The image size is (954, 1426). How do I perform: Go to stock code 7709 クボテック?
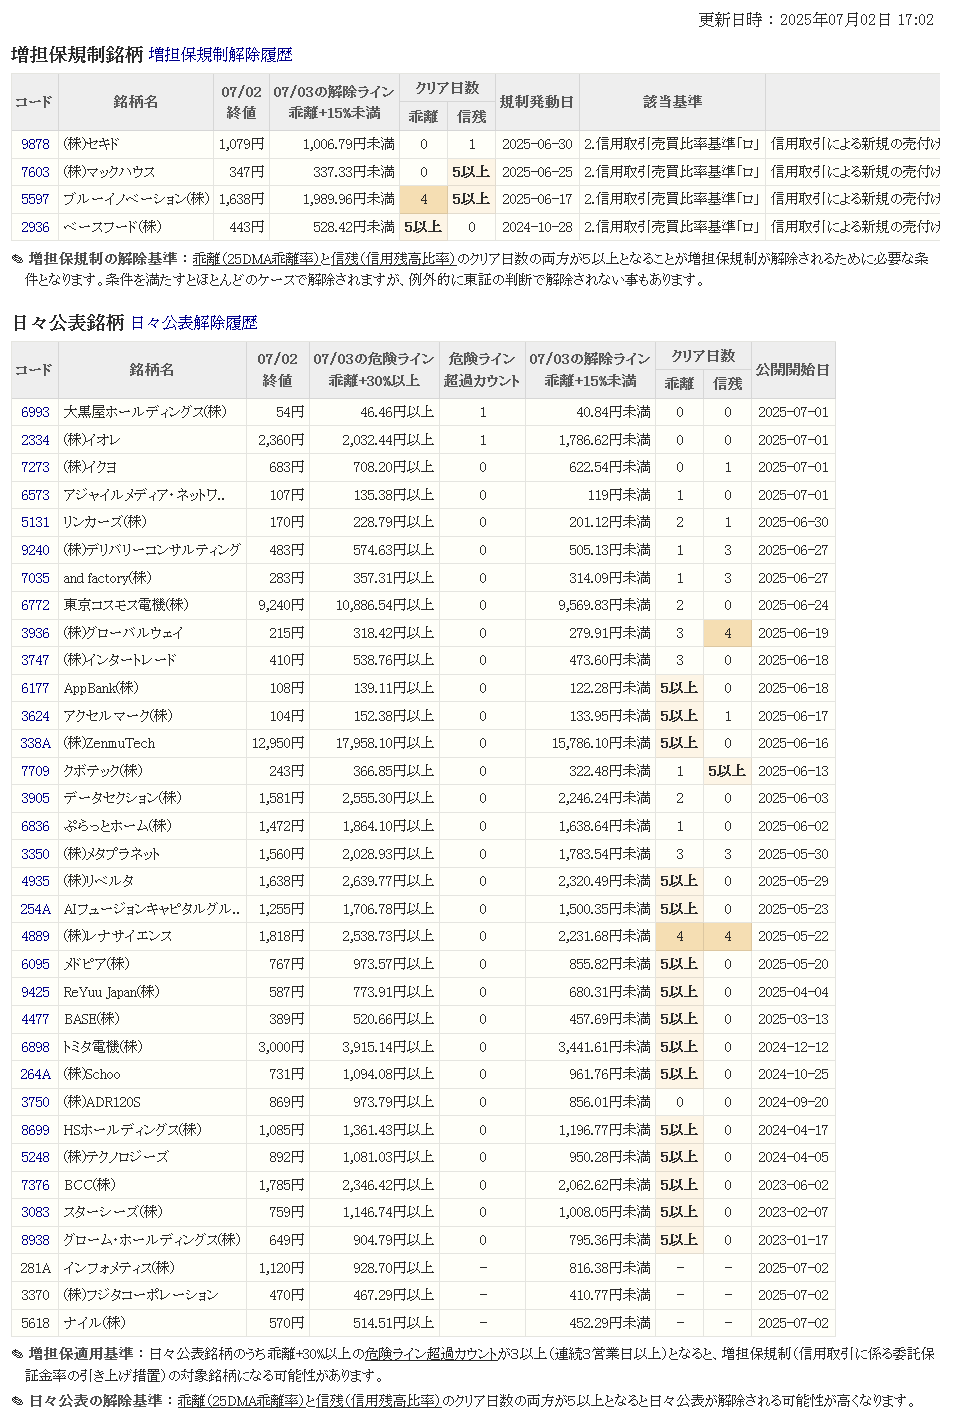point(35,771)
